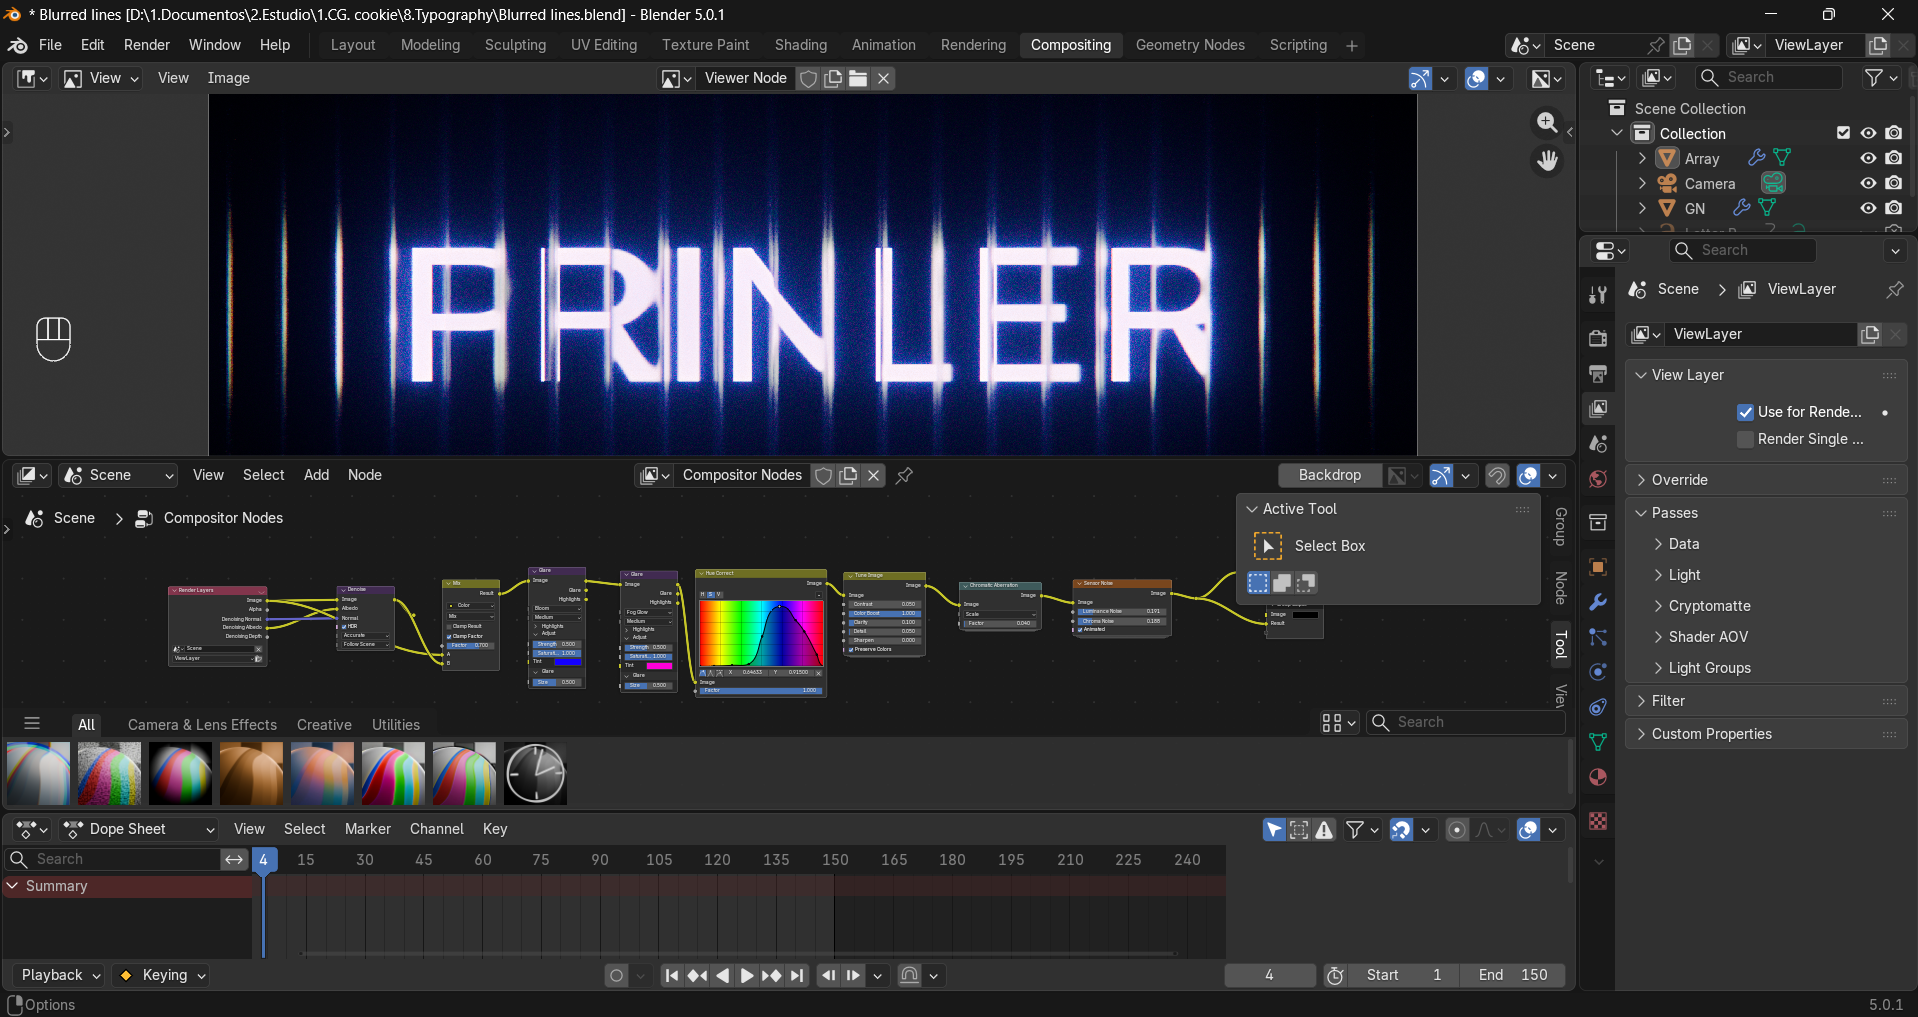This screenshot has width=1918, height=1017.
Task: Pin the compositor node tree
Action: tap(904, 475)
